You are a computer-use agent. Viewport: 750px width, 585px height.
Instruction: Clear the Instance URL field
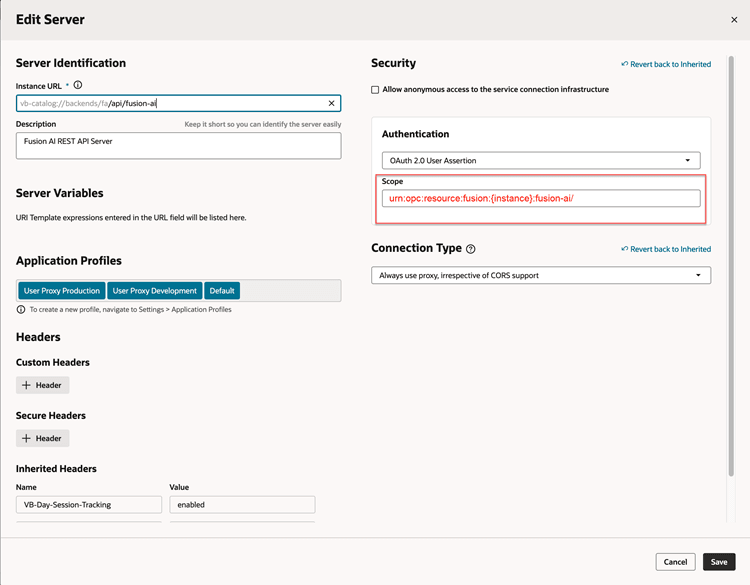(x=331, y=103)
